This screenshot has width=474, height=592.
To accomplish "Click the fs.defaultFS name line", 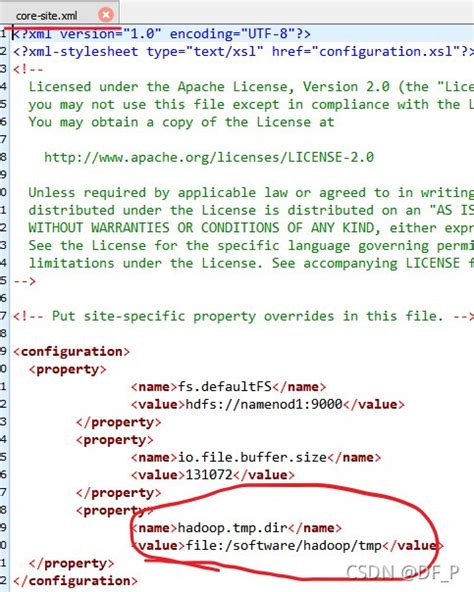I will tap(229, 387).
